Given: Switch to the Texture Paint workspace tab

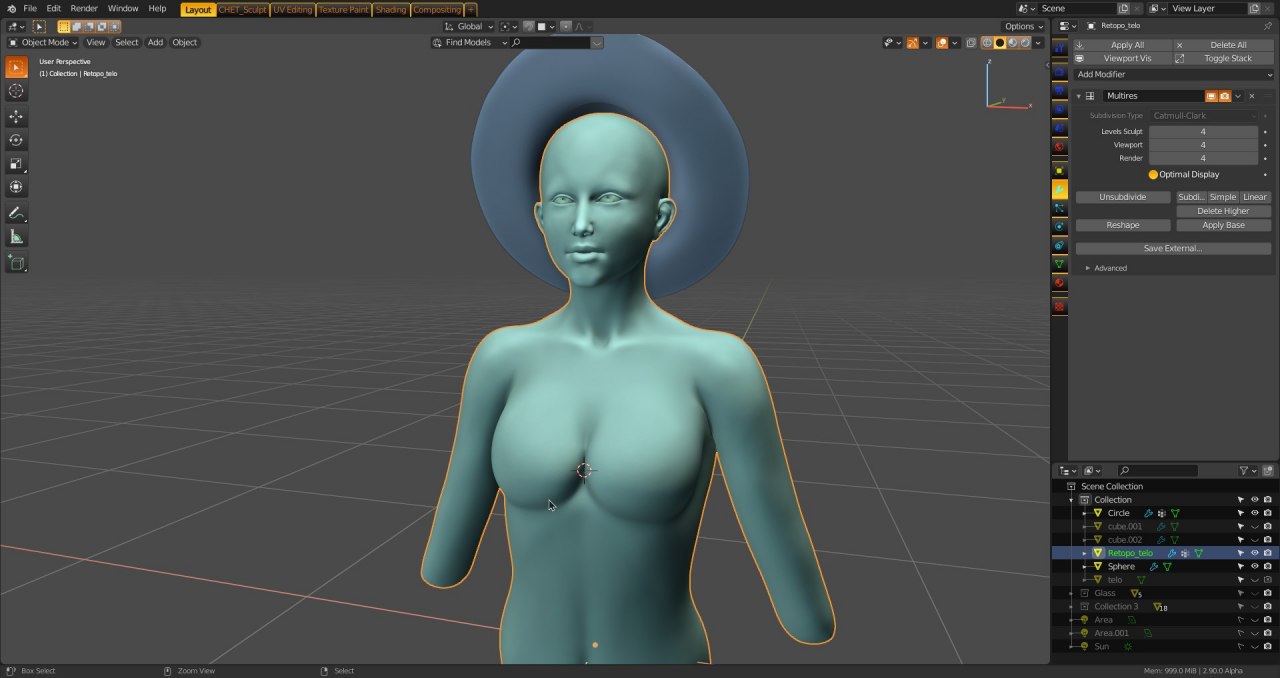Looking at the screenshot, I should coord(343,10).
